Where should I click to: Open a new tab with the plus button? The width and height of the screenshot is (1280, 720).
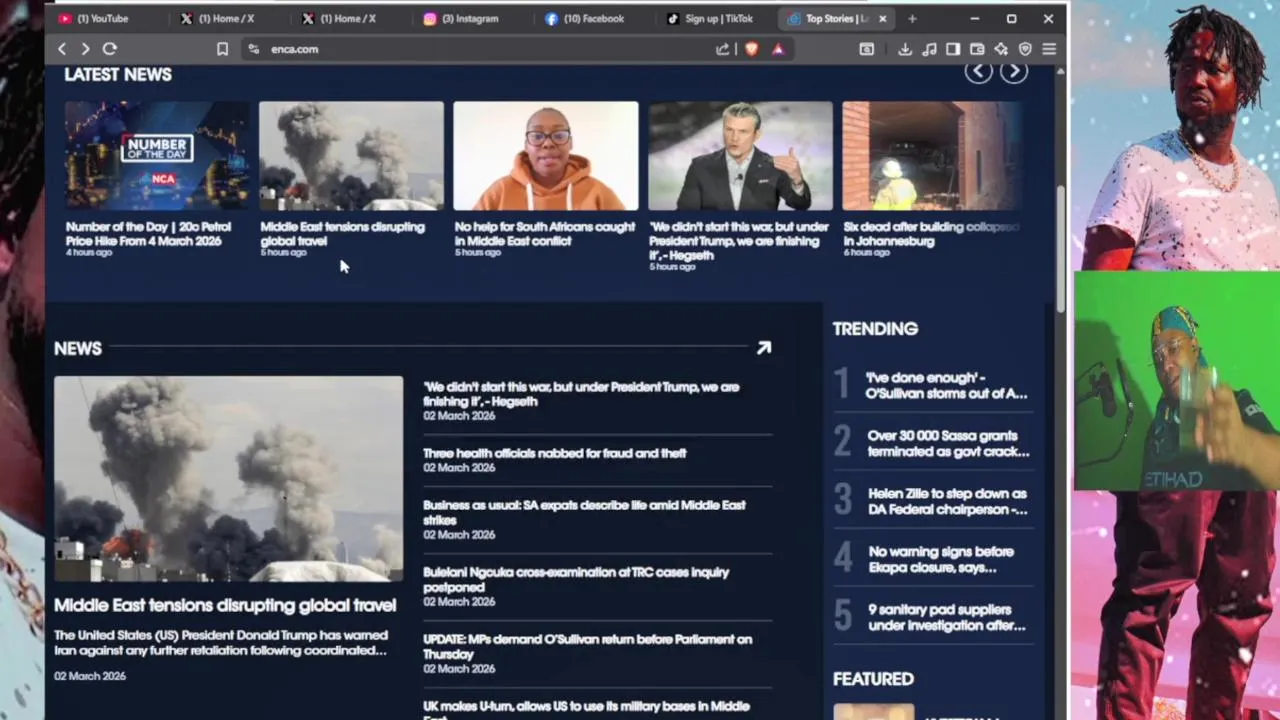[912, 18]
